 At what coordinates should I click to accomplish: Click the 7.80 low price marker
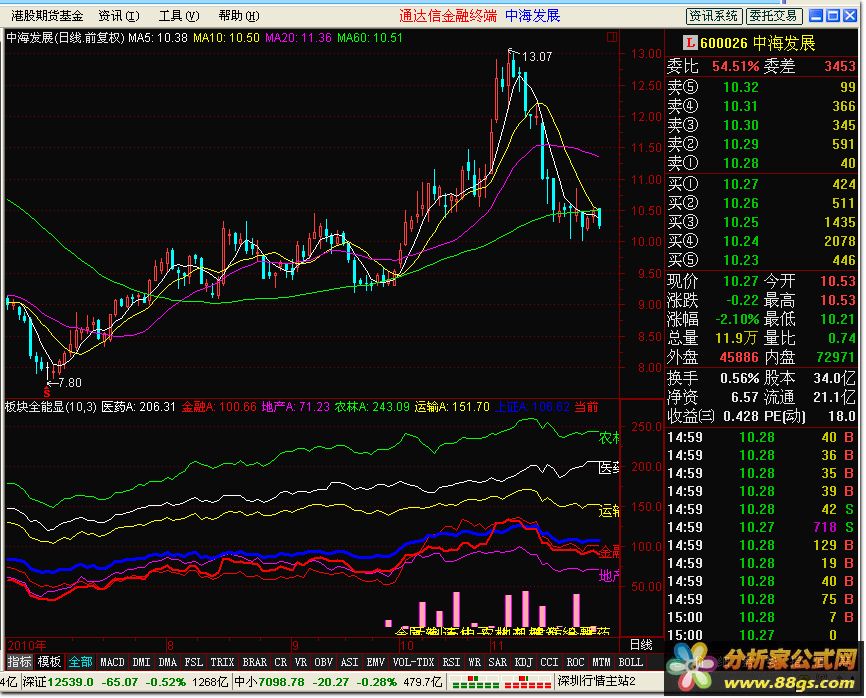point(70,383)
